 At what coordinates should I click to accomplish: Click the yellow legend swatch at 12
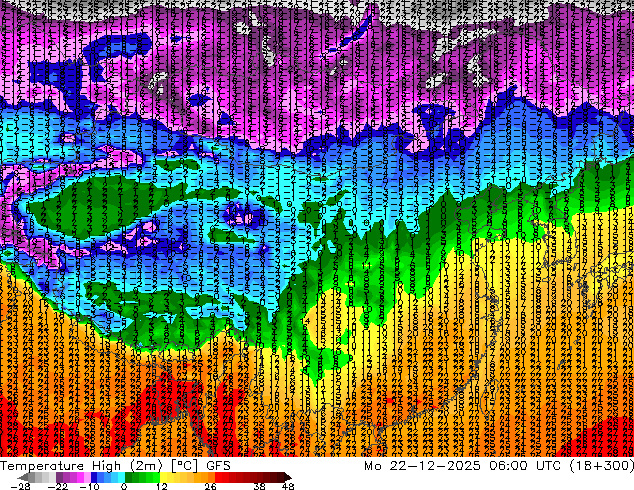point(163,477)
